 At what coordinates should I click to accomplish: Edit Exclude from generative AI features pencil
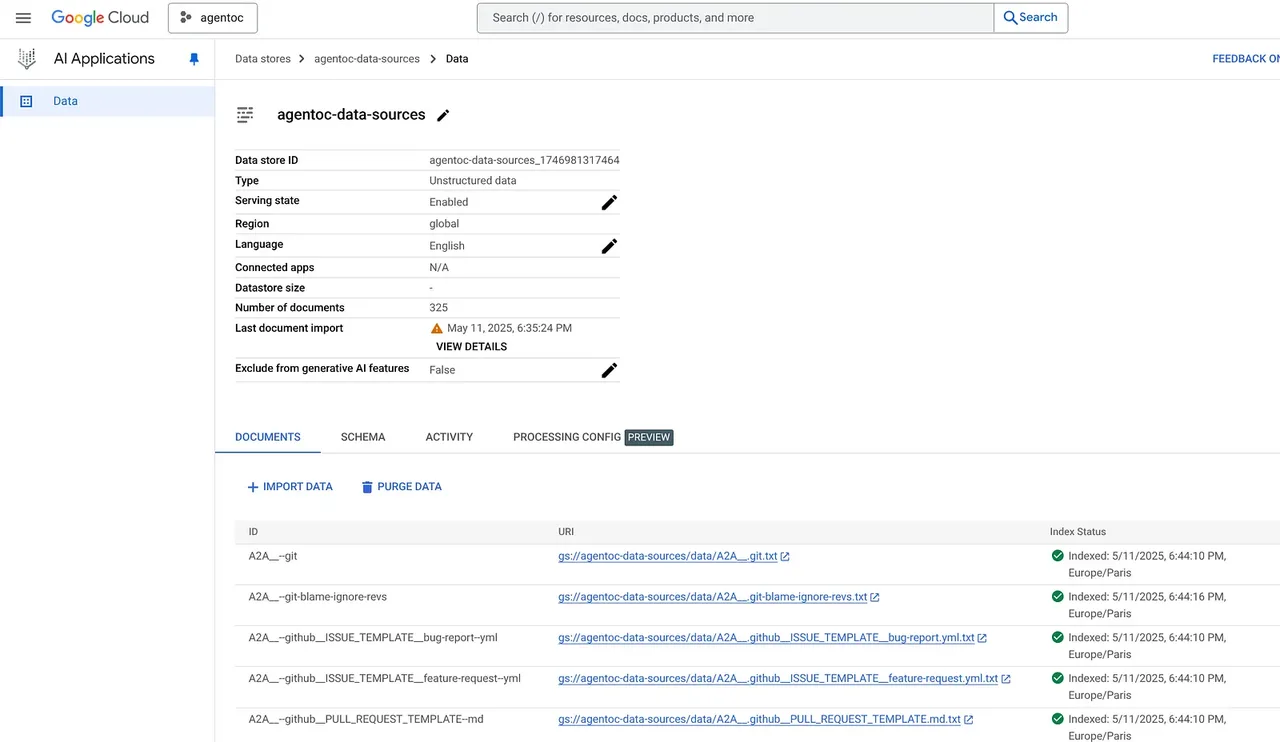pyautogui.click(x=609, y=370)
